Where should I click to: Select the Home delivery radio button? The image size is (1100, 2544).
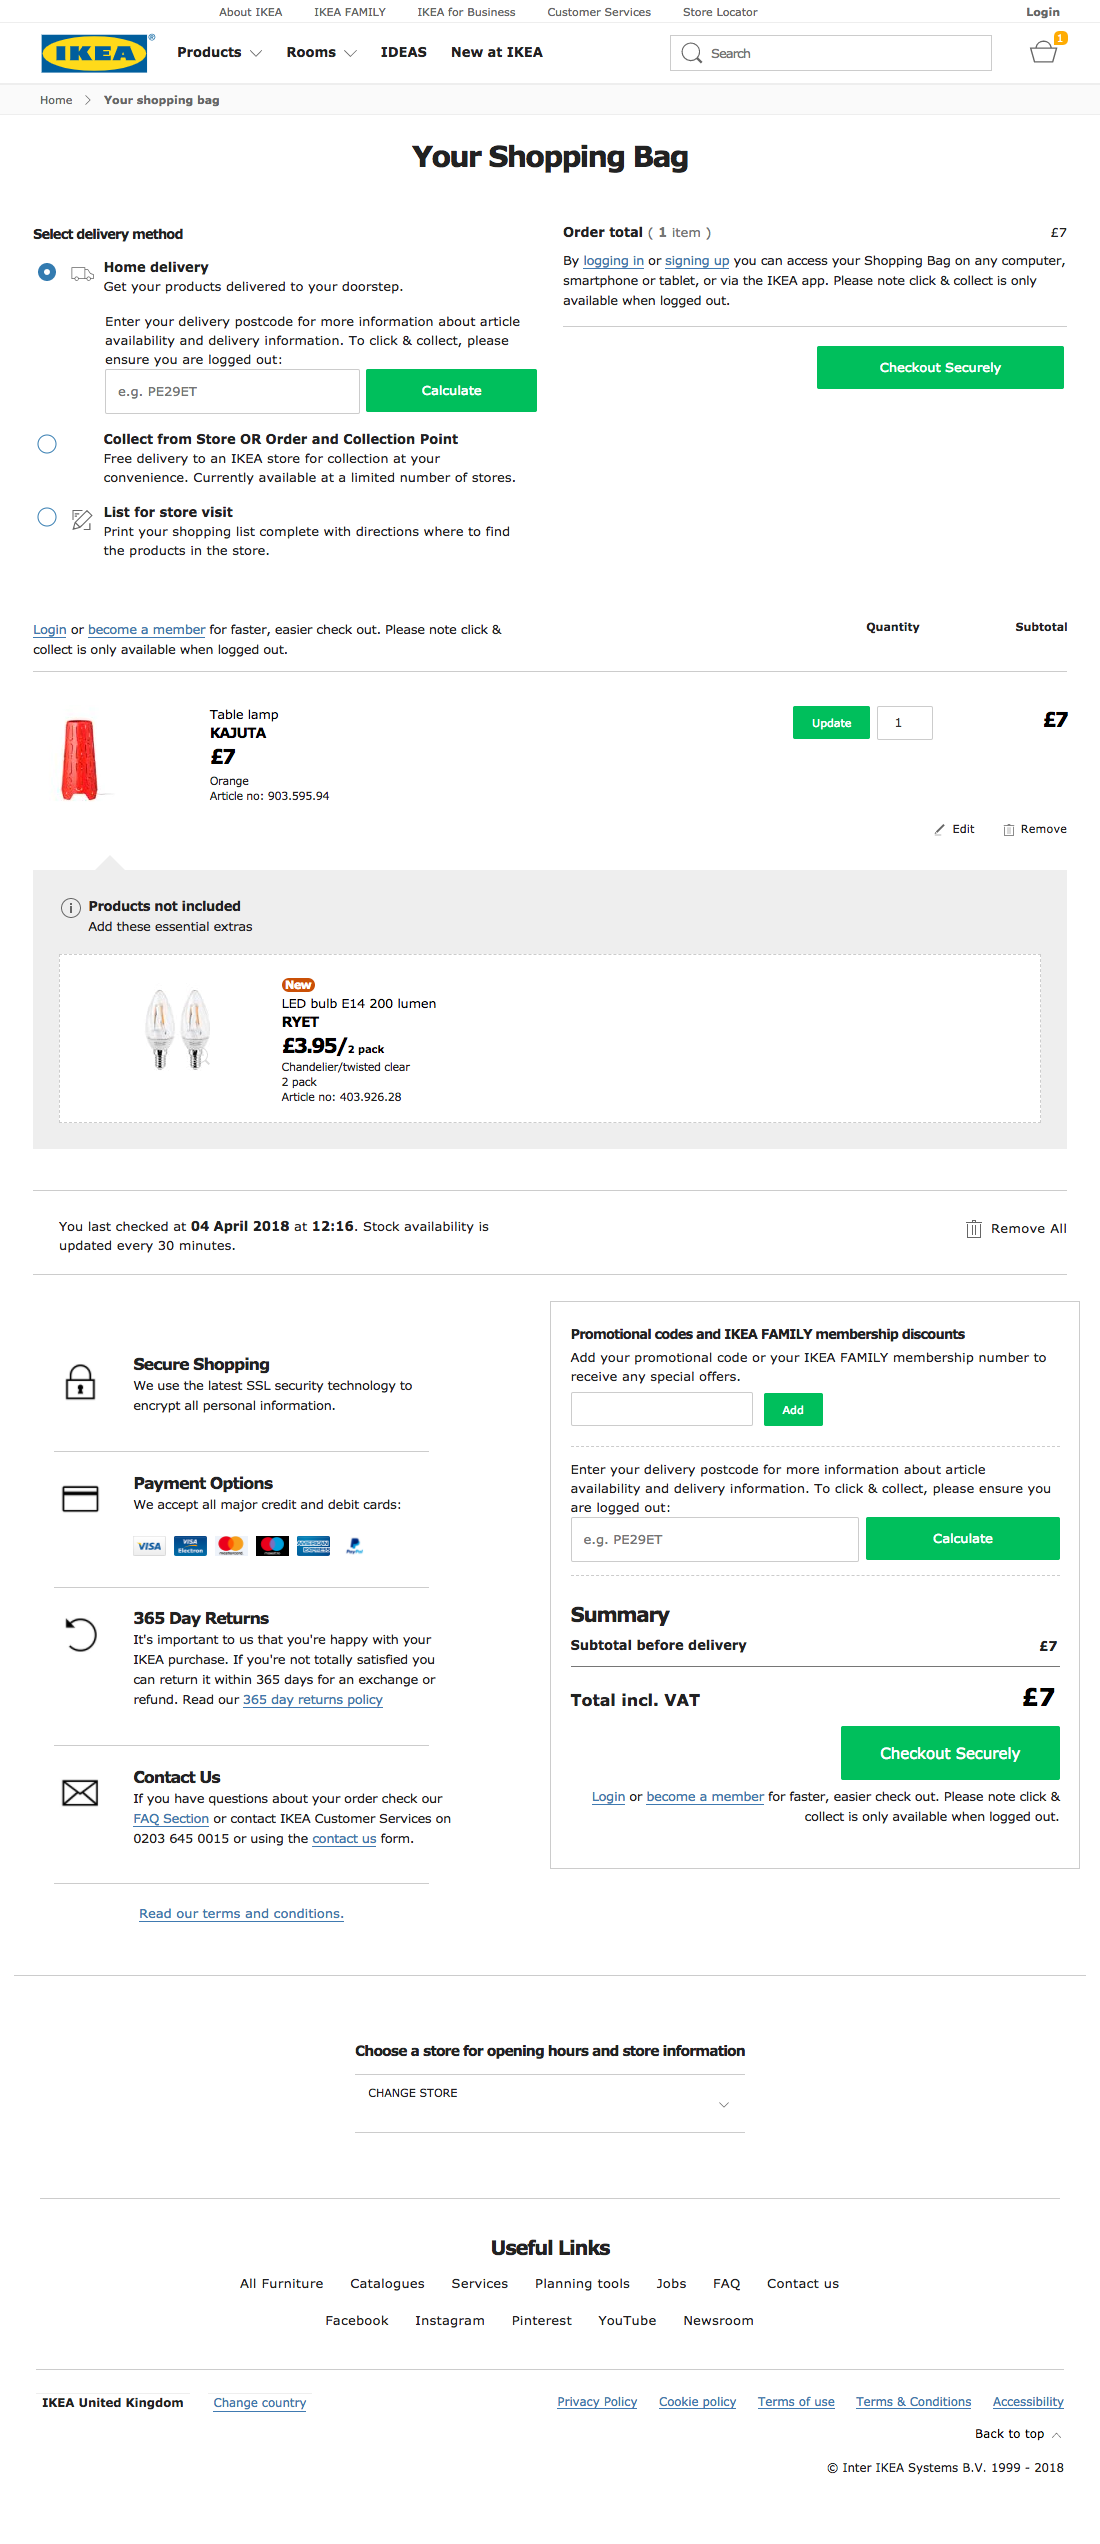pyautogui.click(x=46, y=271)
